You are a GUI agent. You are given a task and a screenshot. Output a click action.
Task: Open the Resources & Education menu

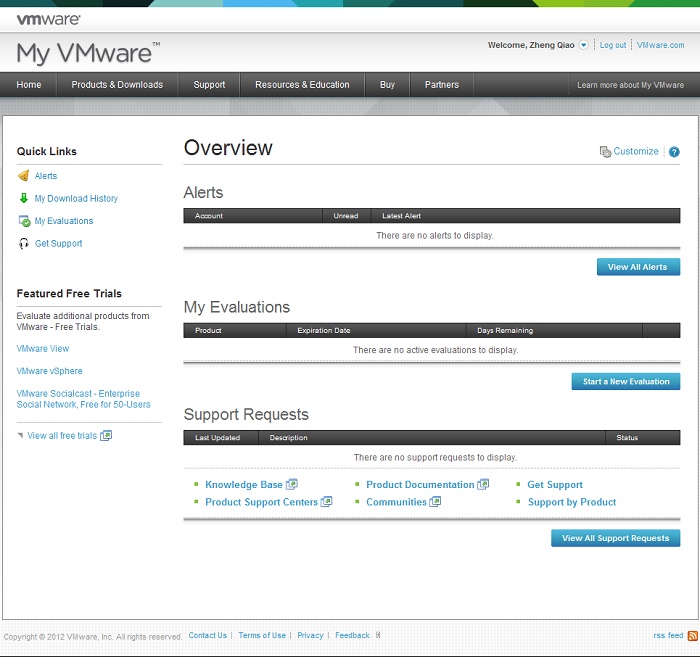click(302, 85)
